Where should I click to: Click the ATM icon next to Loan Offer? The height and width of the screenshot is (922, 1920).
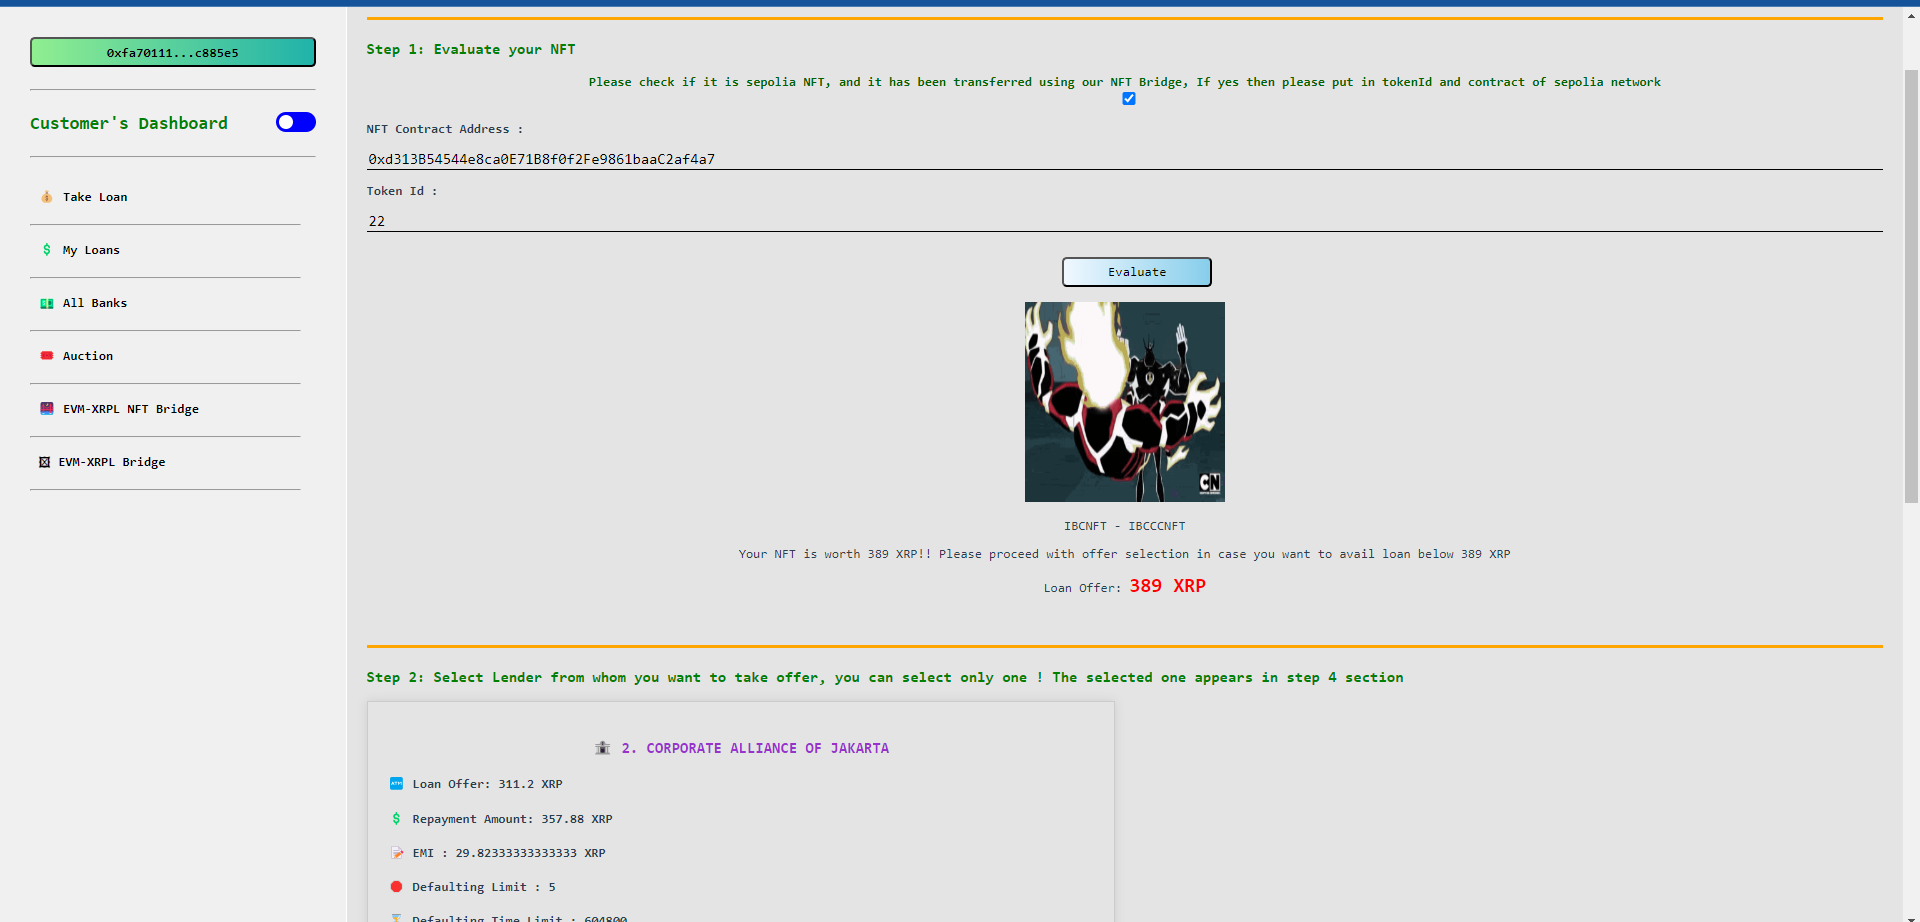pyautogui.click(x=396, y=784)
